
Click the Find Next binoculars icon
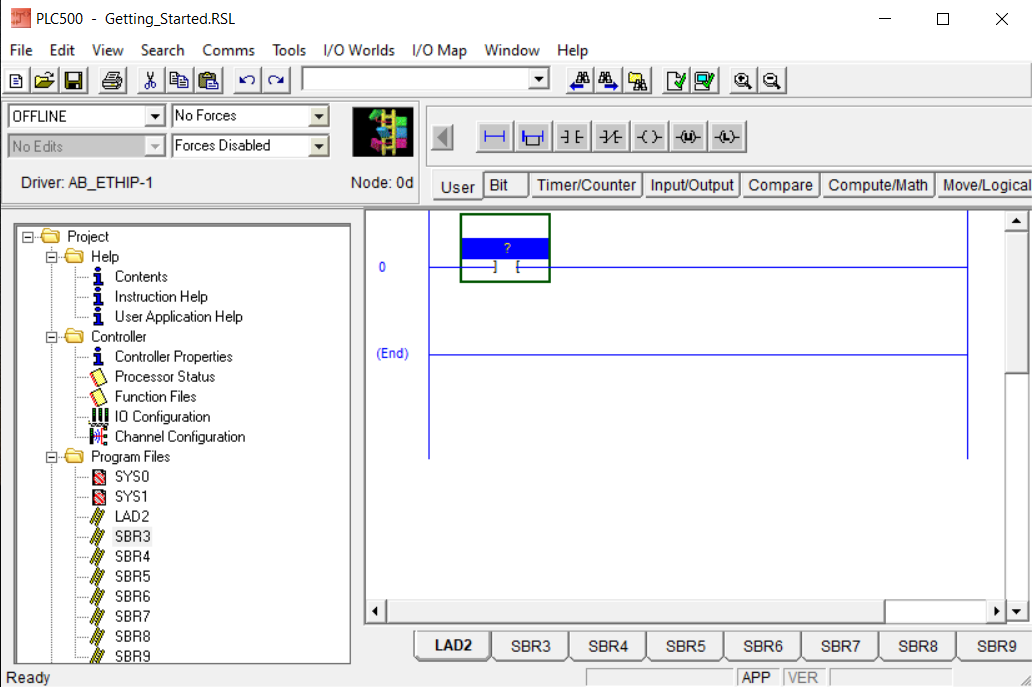(x=608, y=80)
